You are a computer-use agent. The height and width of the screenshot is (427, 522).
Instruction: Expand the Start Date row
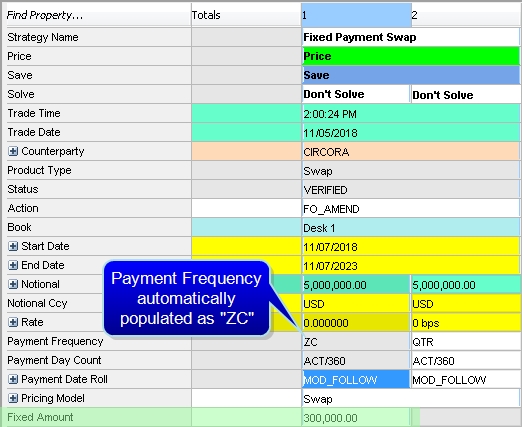tap(13, 246)
